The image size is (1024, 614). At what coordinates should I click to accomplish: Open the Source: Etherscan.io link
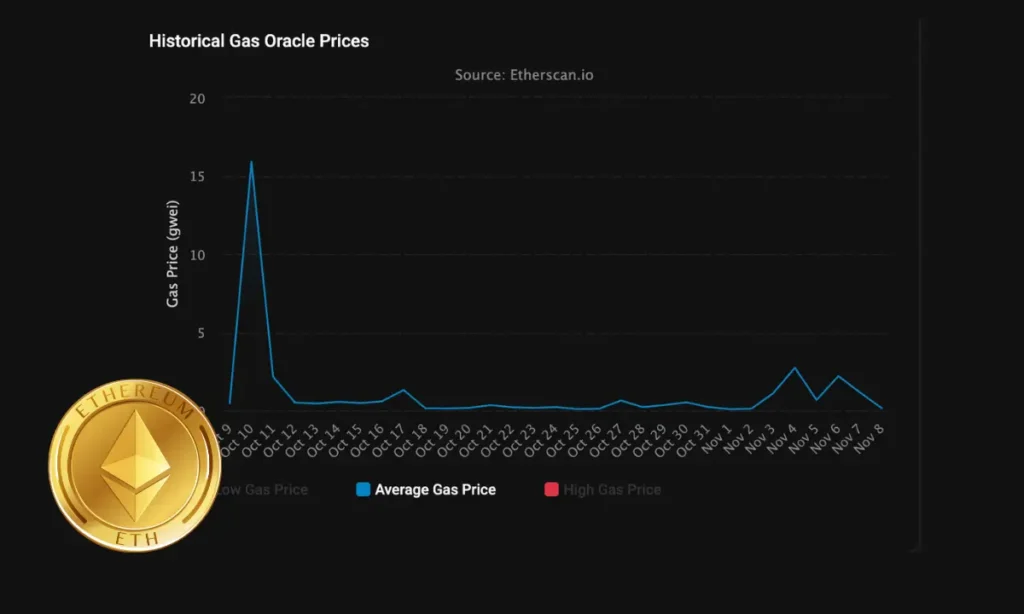tap(530, 75)
